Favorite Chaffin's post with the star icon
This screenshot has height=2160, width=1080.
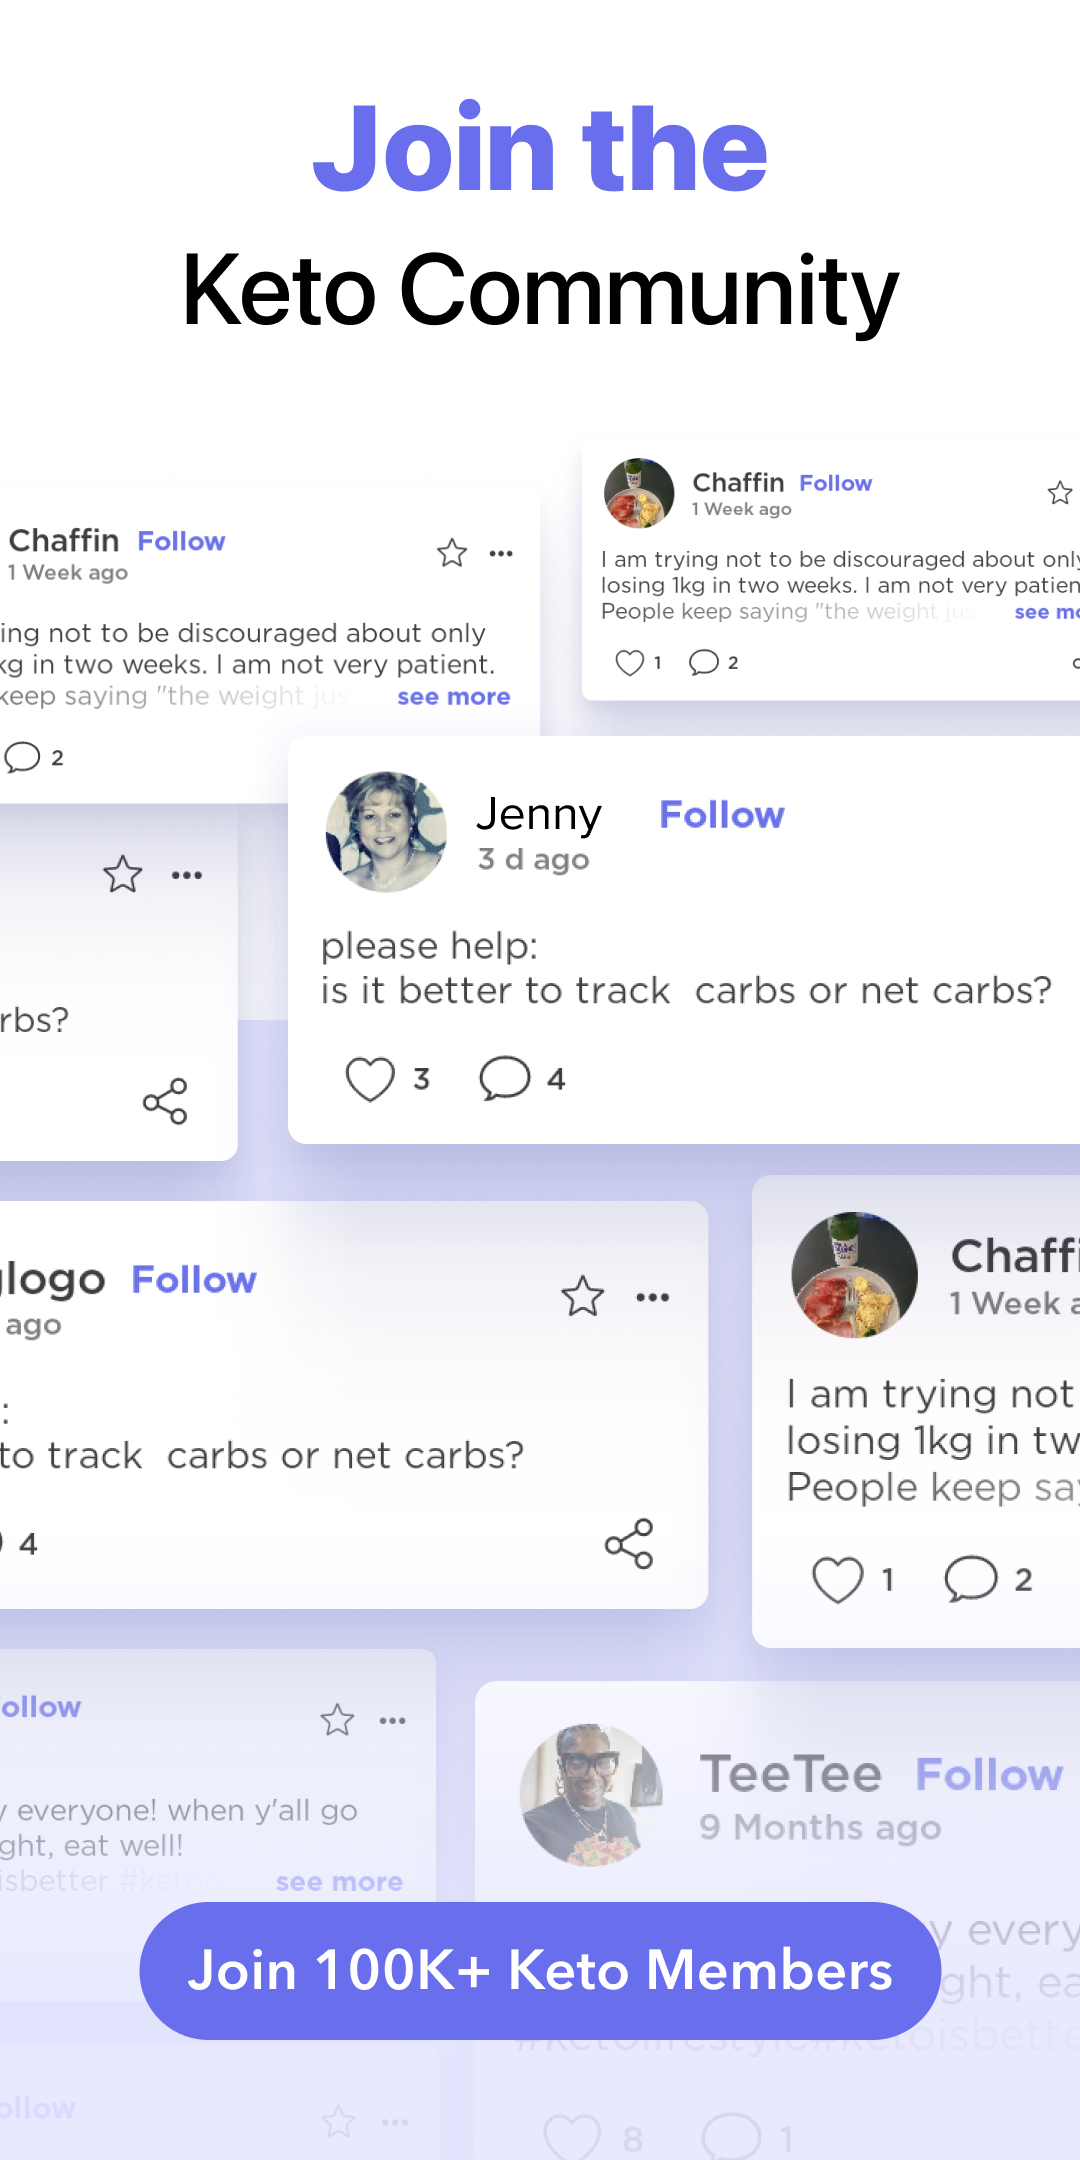(x=451, y=553)
